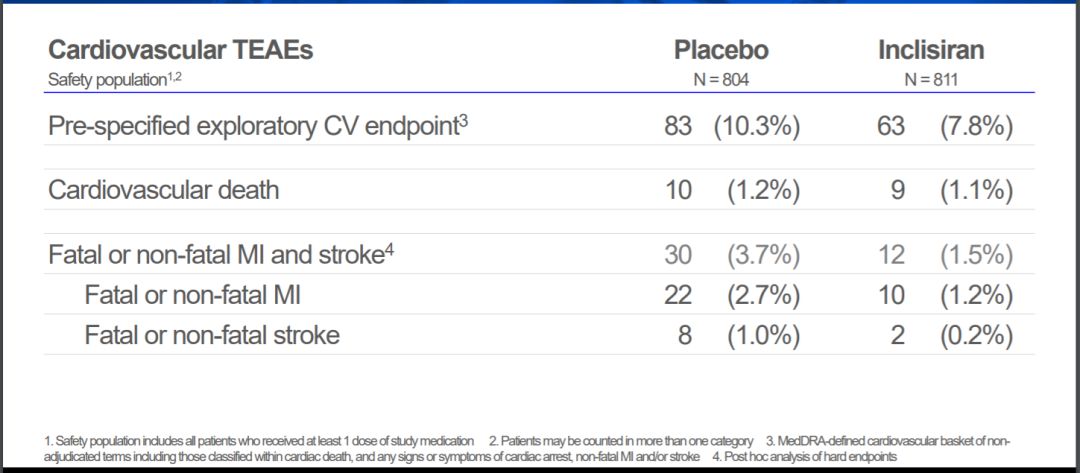Click the placebo value 30 (3.7%)

click(x=733, y=255)
